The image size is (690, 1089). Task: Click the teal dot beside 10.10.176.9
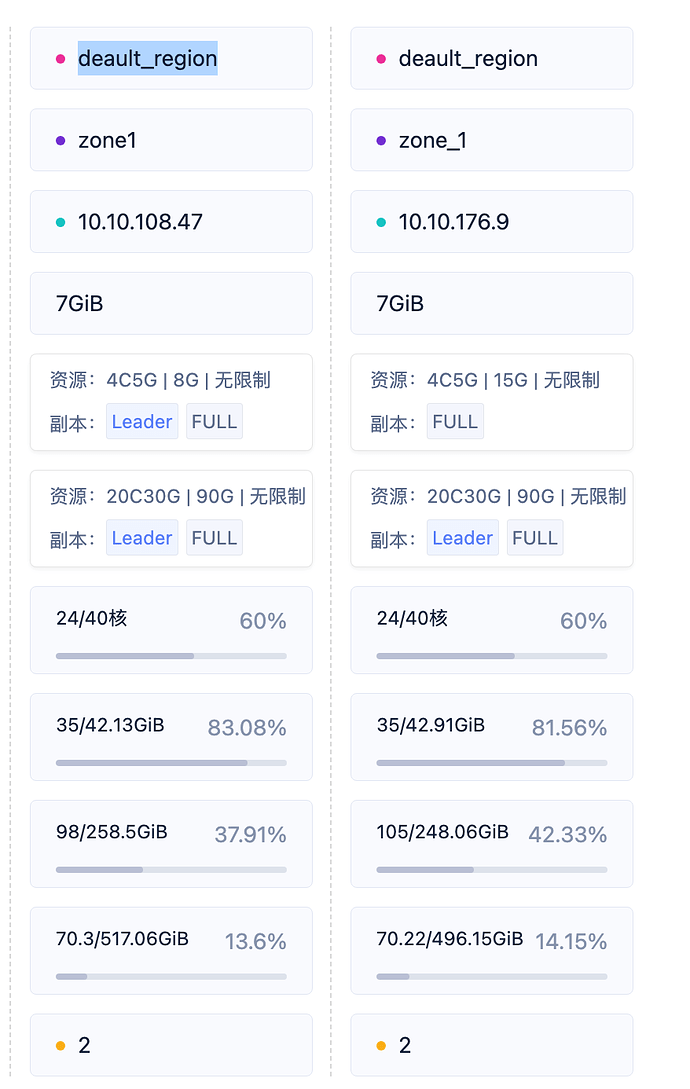(x=381, y=222)
